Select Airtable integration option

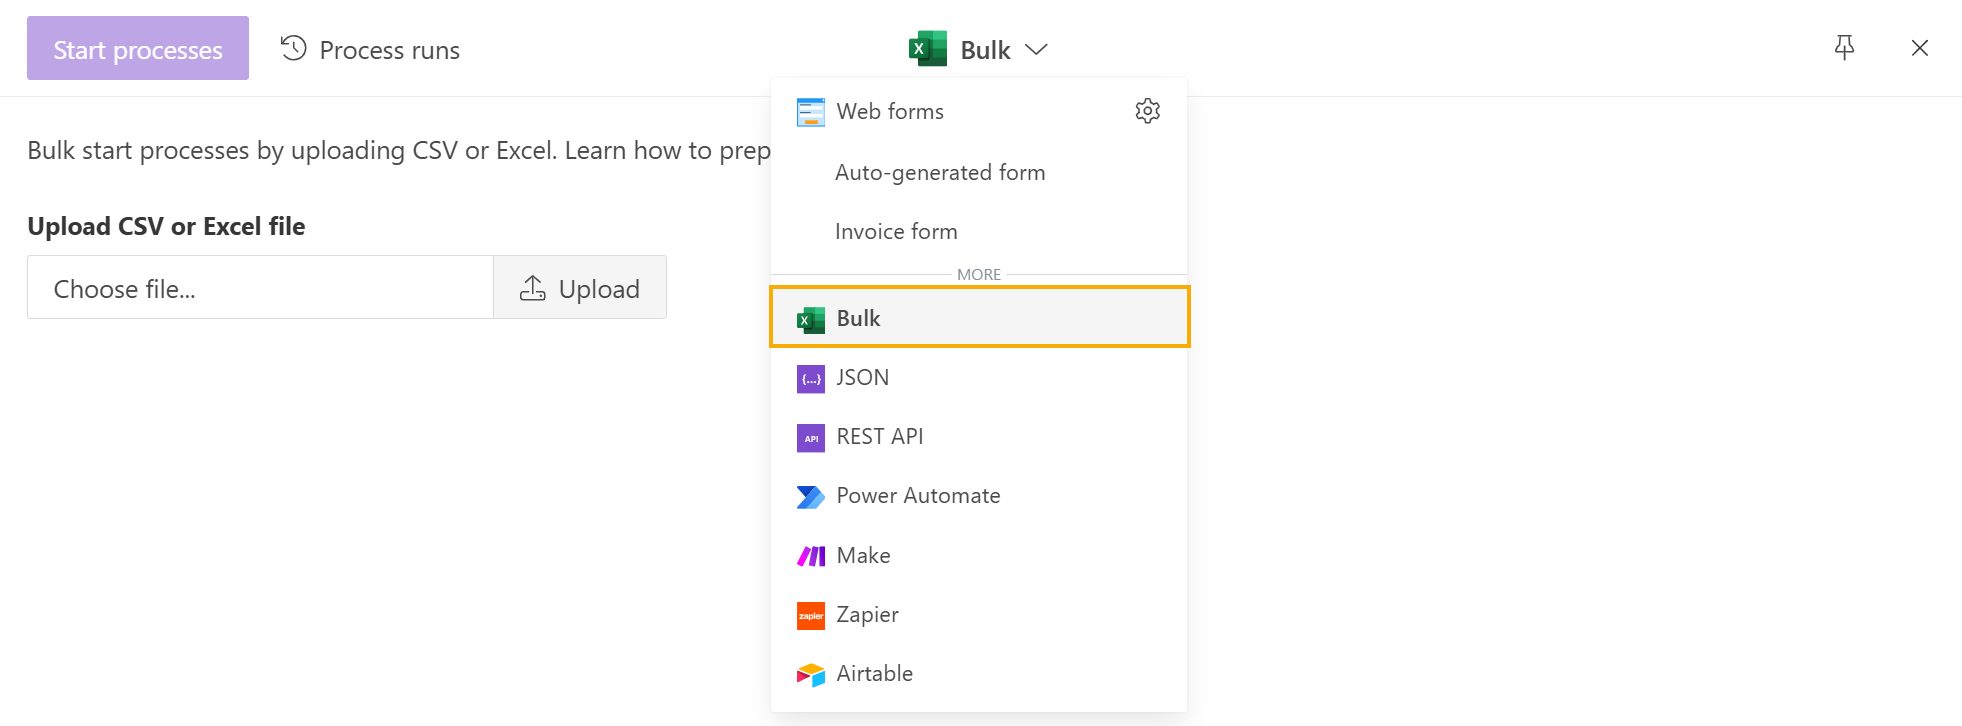pyautogui.click(x=979, y=673)
